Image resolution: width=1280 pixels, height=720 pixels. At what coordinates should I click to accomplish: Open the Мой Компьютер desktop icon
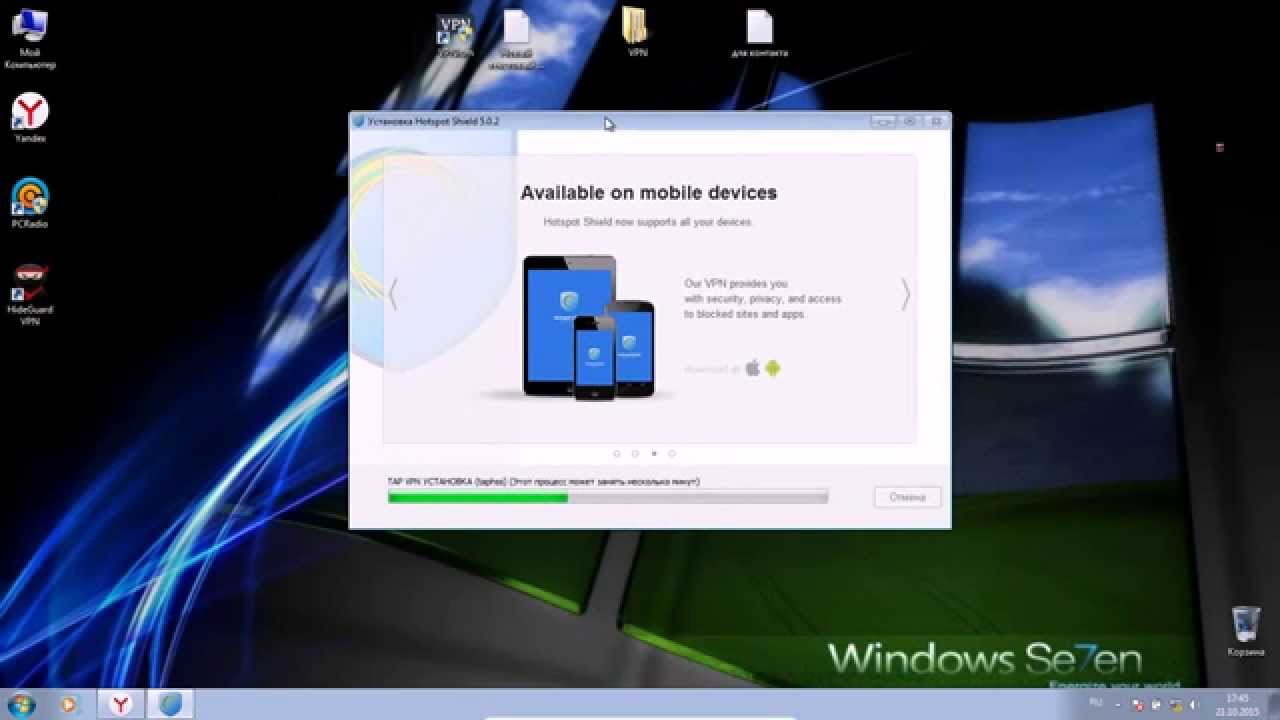tap(30, 40)
